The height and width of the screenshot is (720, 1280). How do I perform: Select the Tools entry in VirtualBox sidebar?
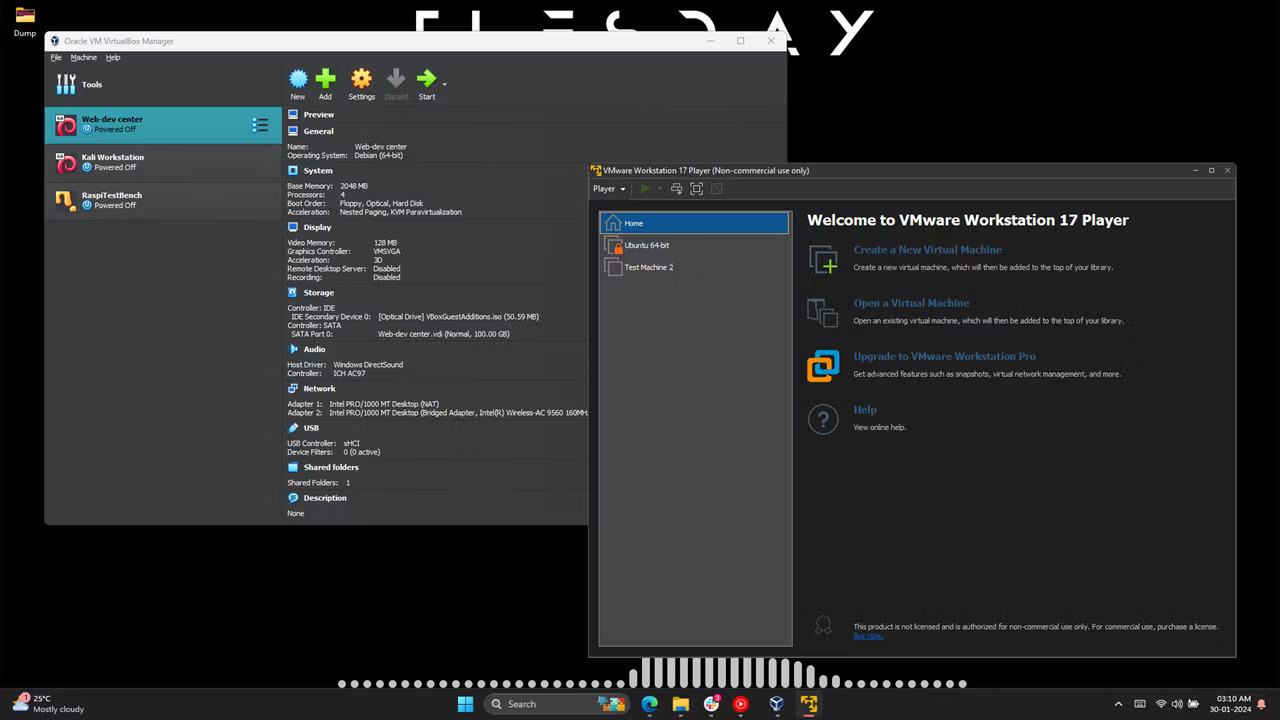click(91, 84)
